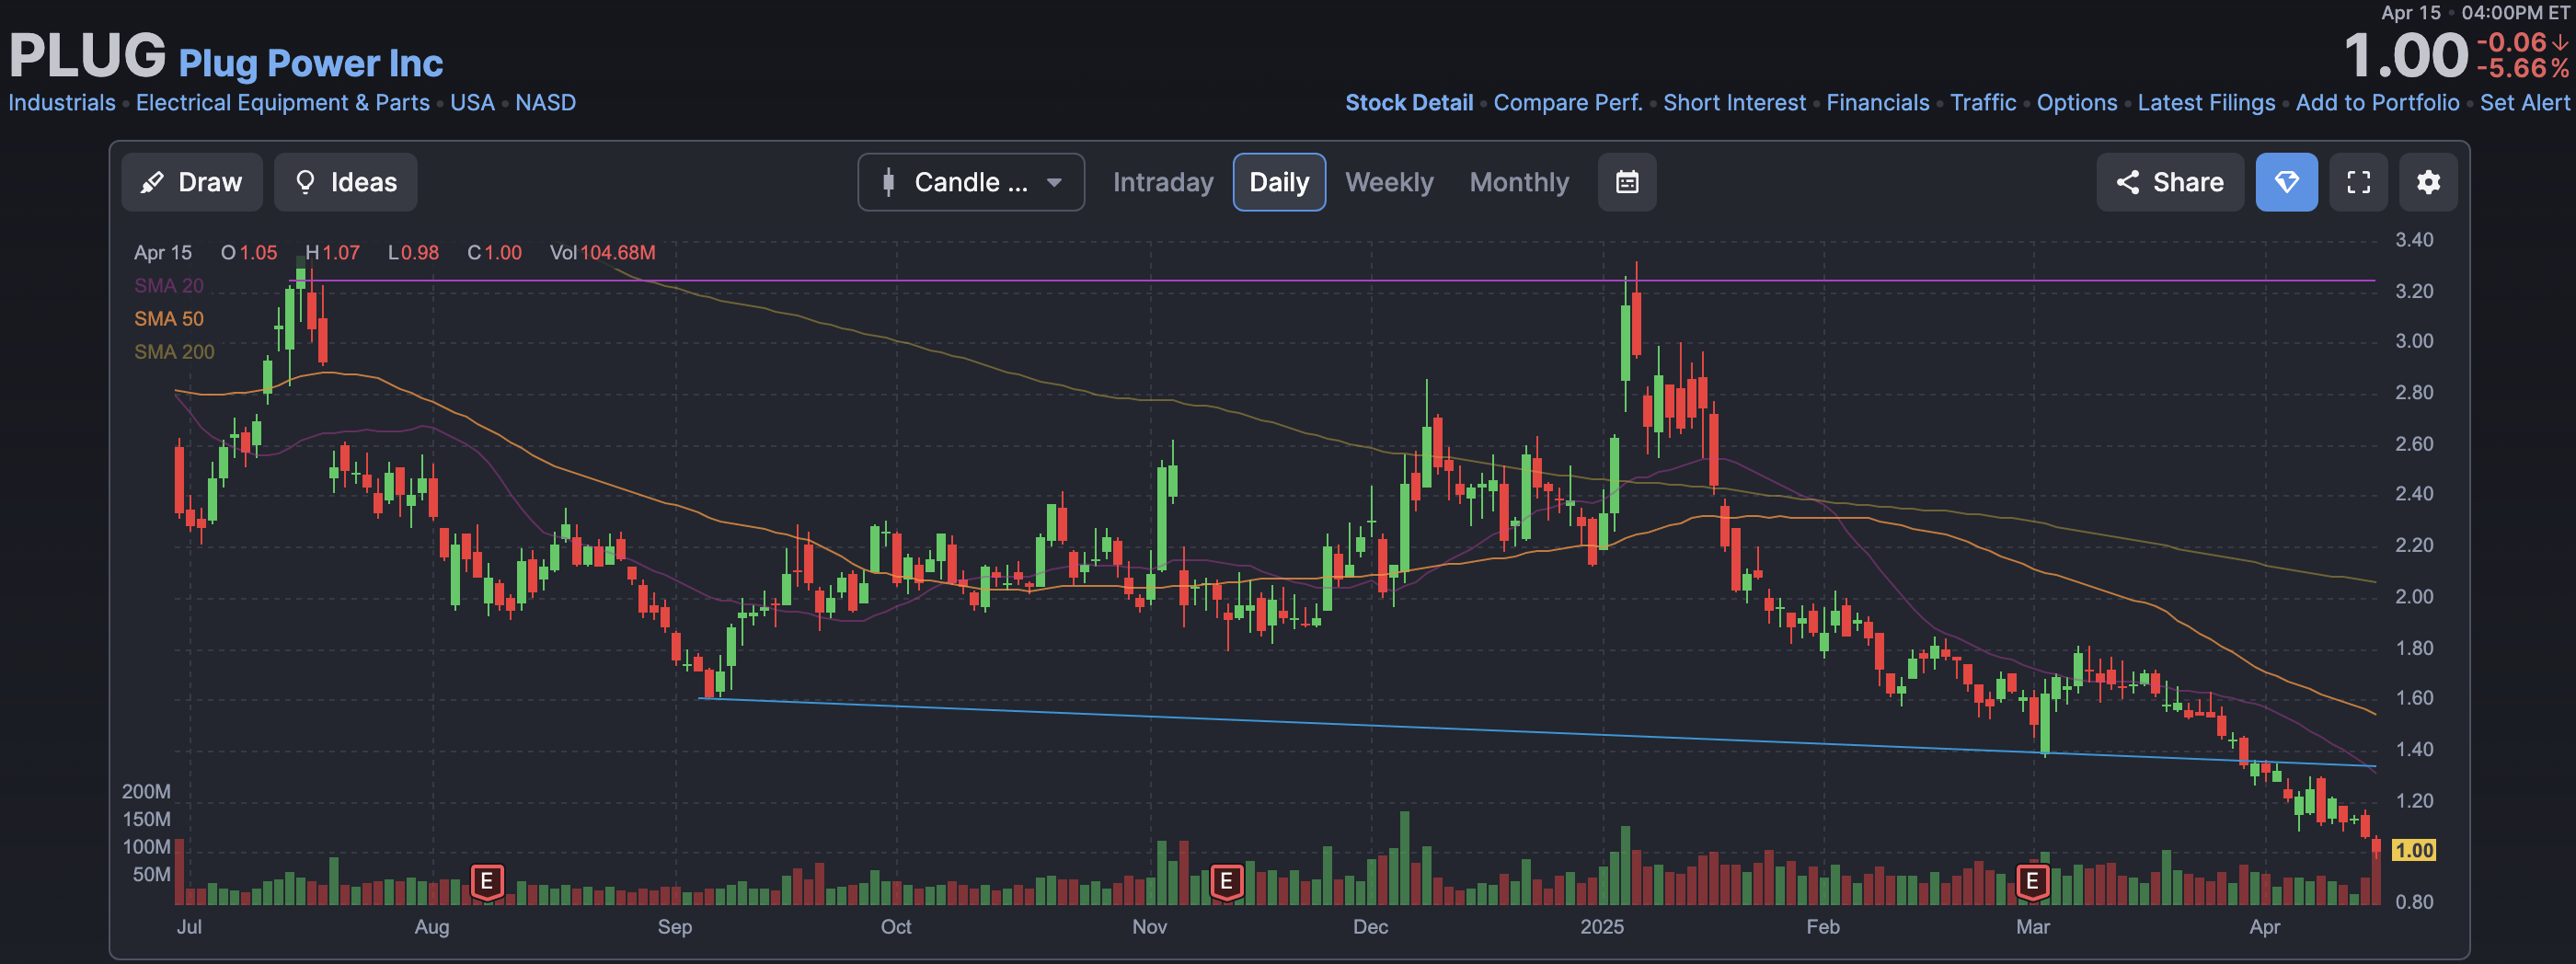Image resolution: width=2576 pixels, height=964 pixels.
Task: Click the pencil icon in Draw button
Action: (x=152, y=182)
